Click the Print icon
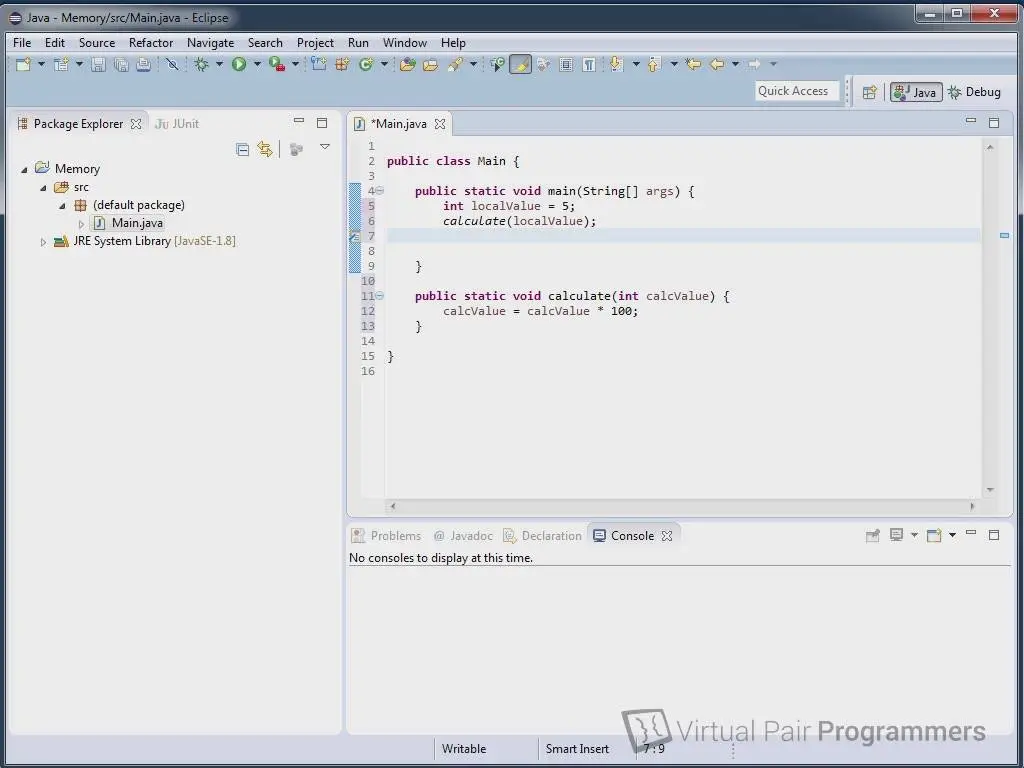Viewport: 1024px width, 768px height. click(144, 64)
